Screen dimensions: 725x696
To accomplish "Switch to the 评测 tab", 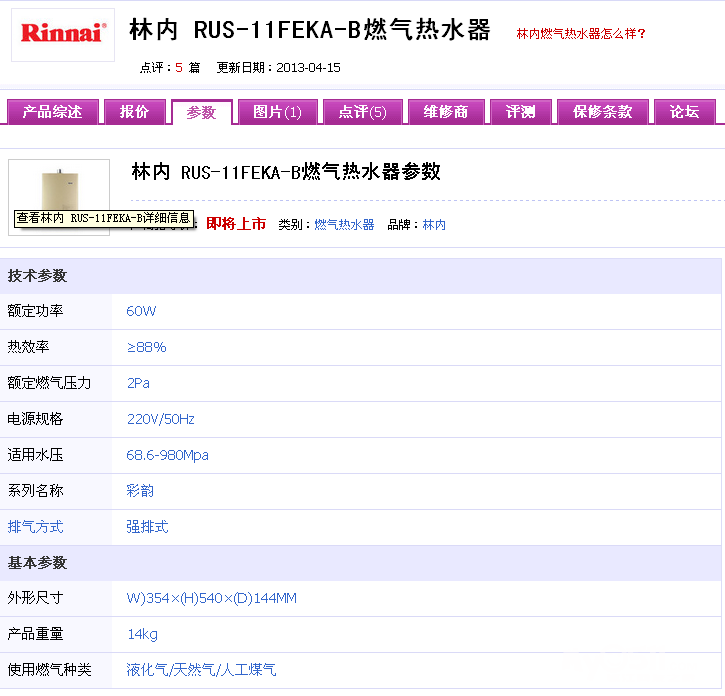I will coord(520,112).
